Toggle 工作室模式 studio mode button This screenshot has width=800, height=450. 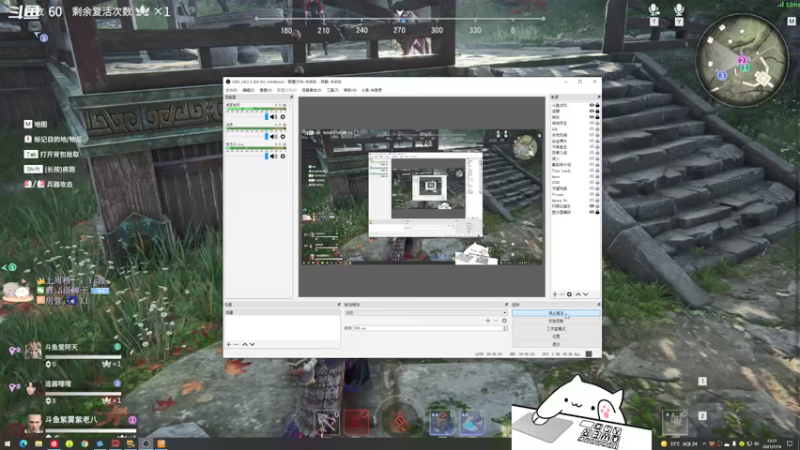click(x=556, y=329)
